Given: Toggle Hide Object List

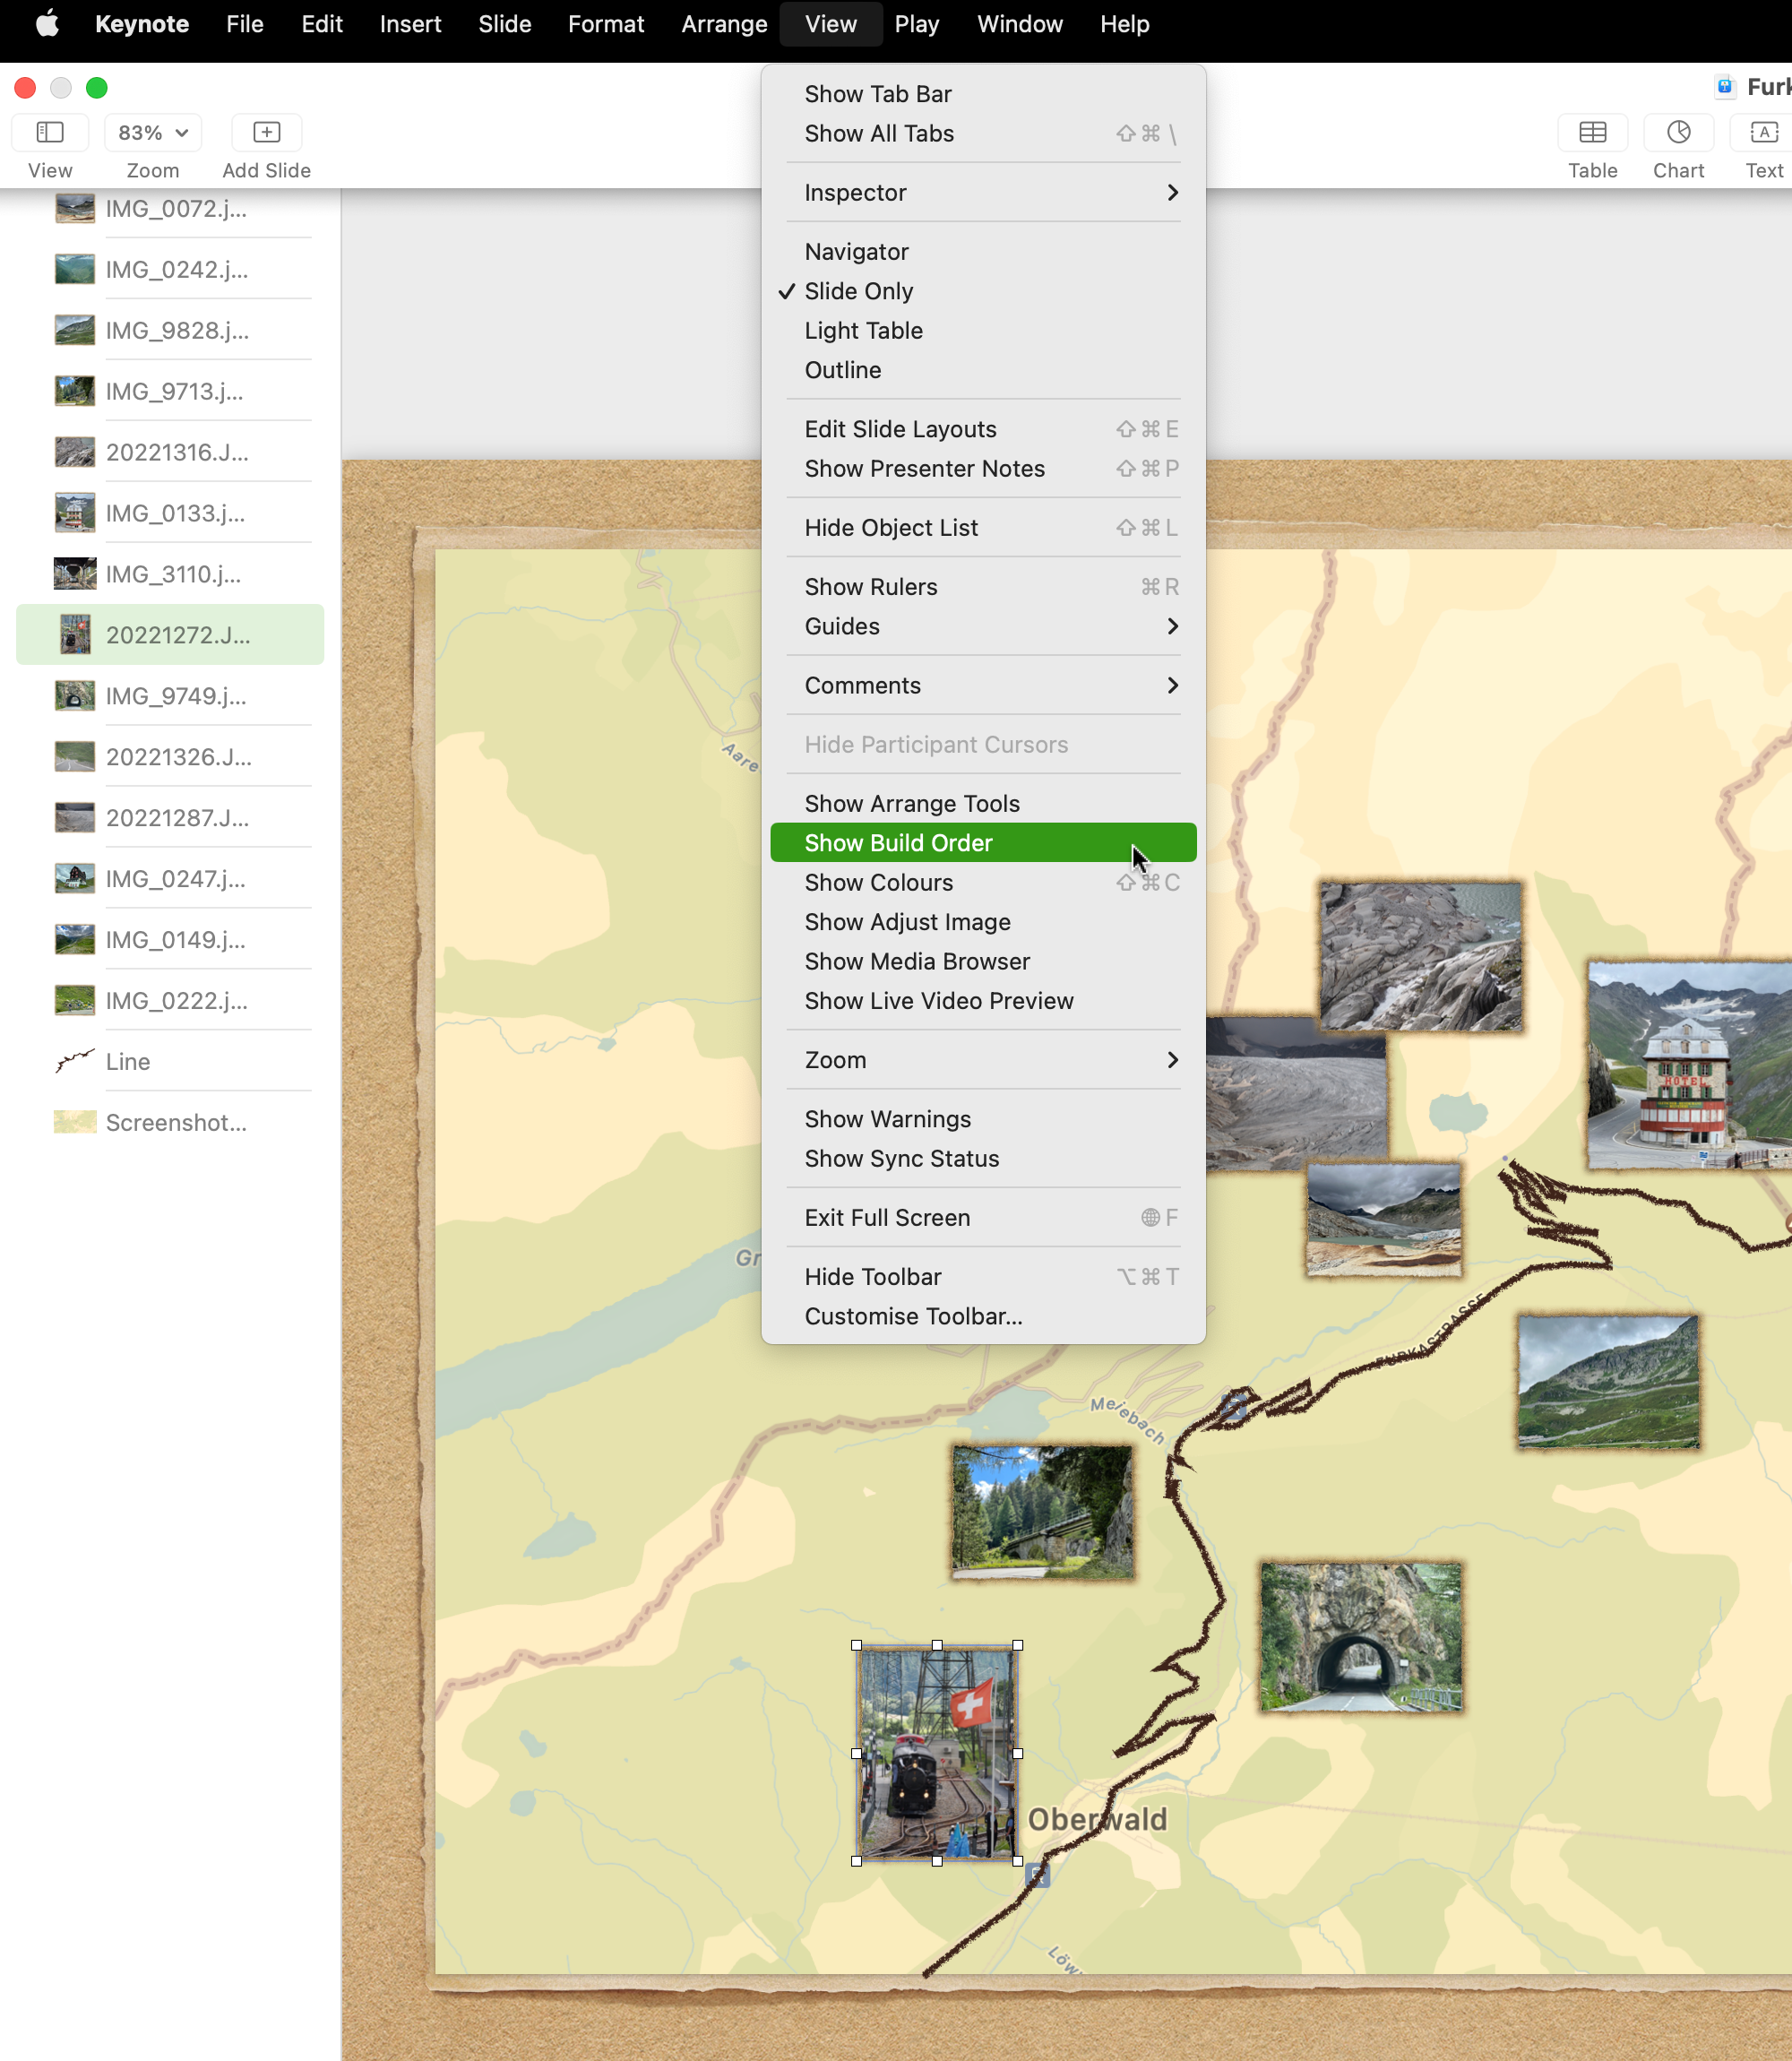Looking at the screenshot, I should pos(983,528).
